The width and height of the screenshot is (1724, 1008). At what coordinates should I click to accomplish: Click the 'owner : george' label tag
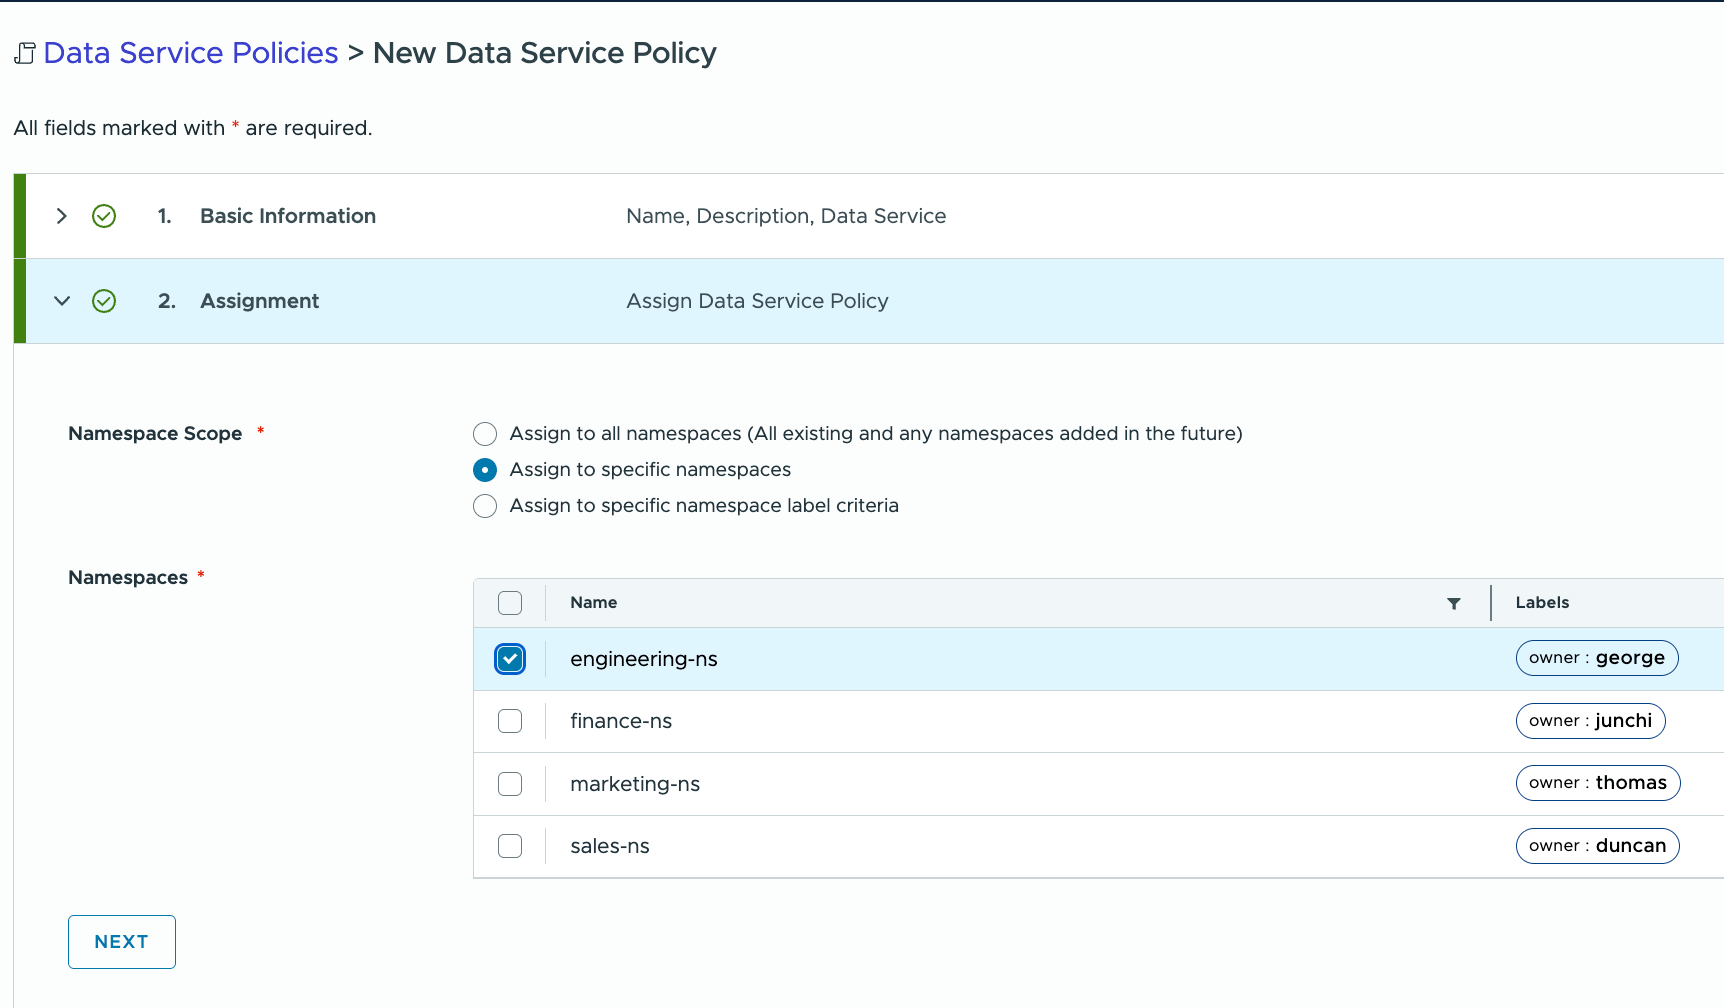pyautogui.click(x=1596, y=658)
